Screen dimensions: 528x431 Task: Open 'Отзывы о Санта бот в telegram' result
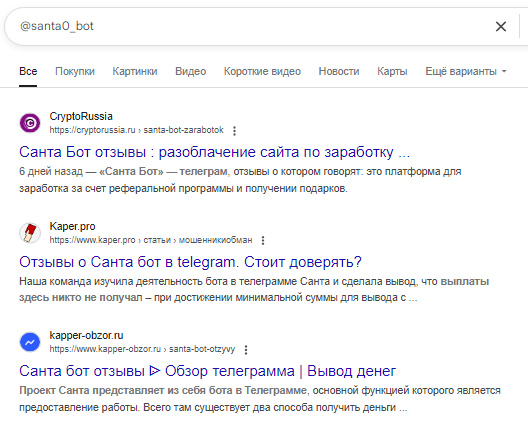190,262
